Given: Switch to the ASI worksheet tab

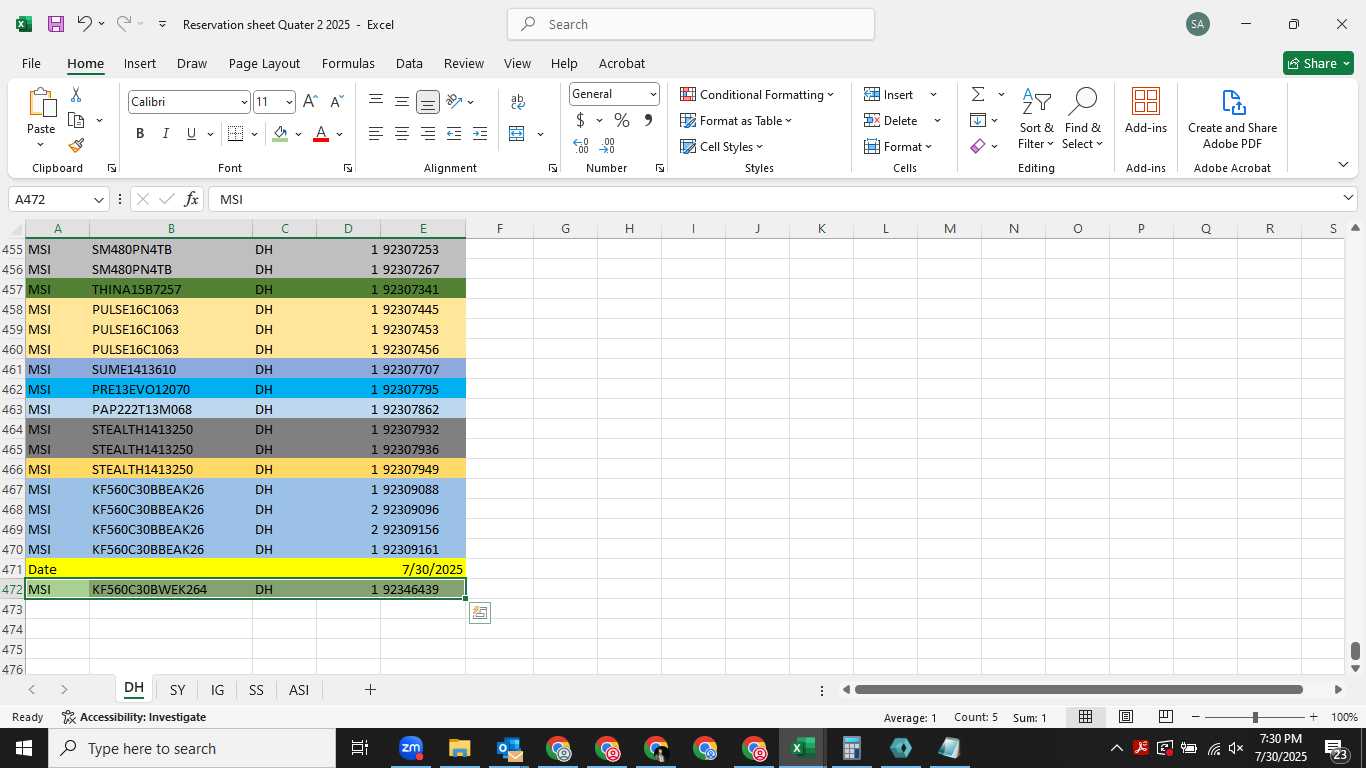Looking at the screenshot, I should (x=299, y=690).
